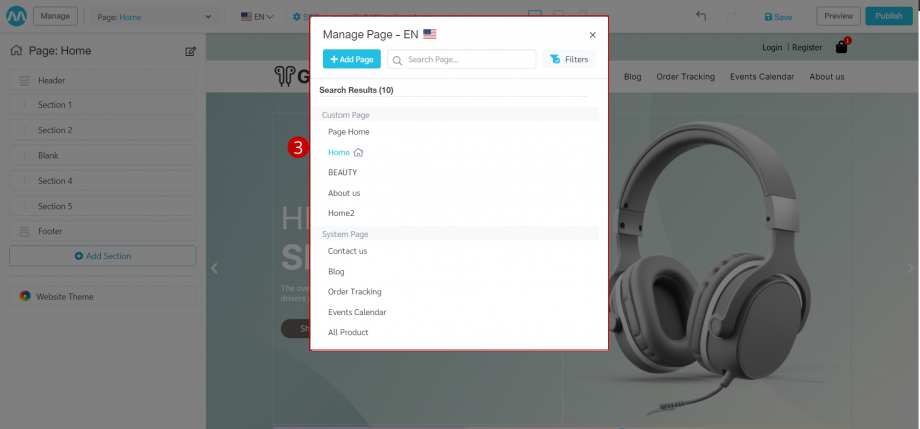Click the Save button in toolbar
The height and width of the screenshot is (429, 920).
(x=778, y=17)
